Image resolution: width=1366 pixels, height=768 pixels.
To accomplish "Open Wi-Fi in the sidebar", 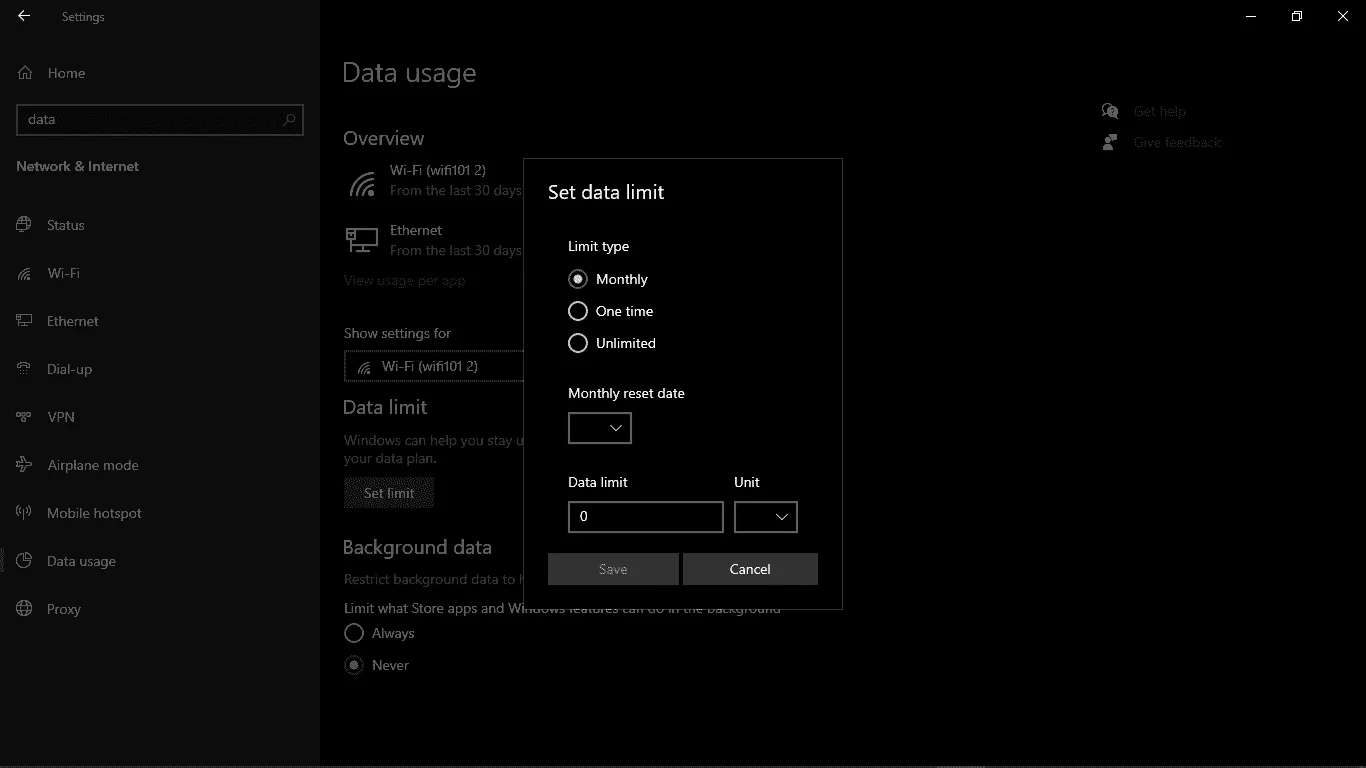I will 63,273.
